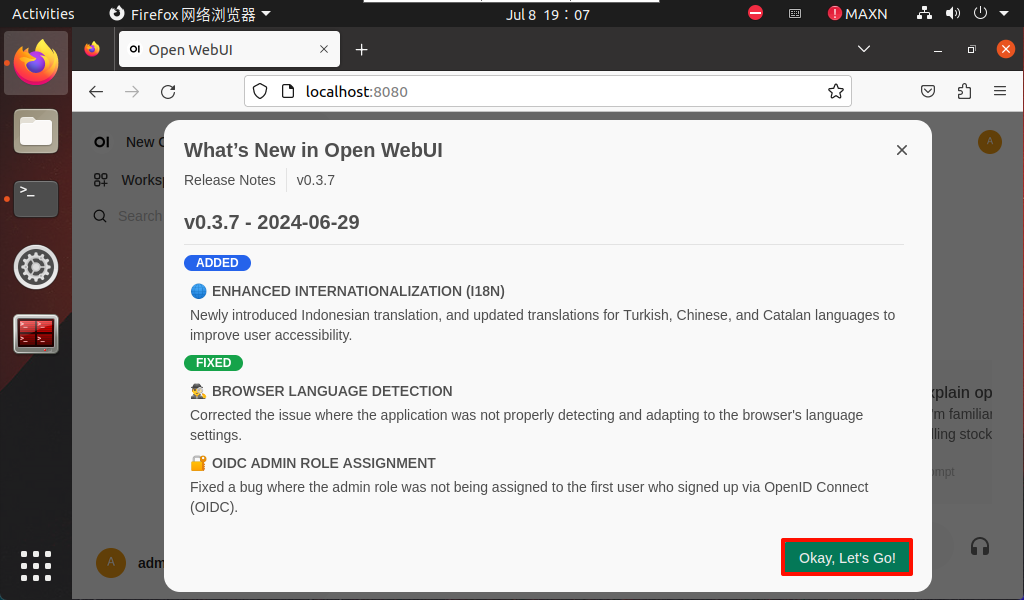
Task: Open a new browser tab
Action: click(362, 50)
